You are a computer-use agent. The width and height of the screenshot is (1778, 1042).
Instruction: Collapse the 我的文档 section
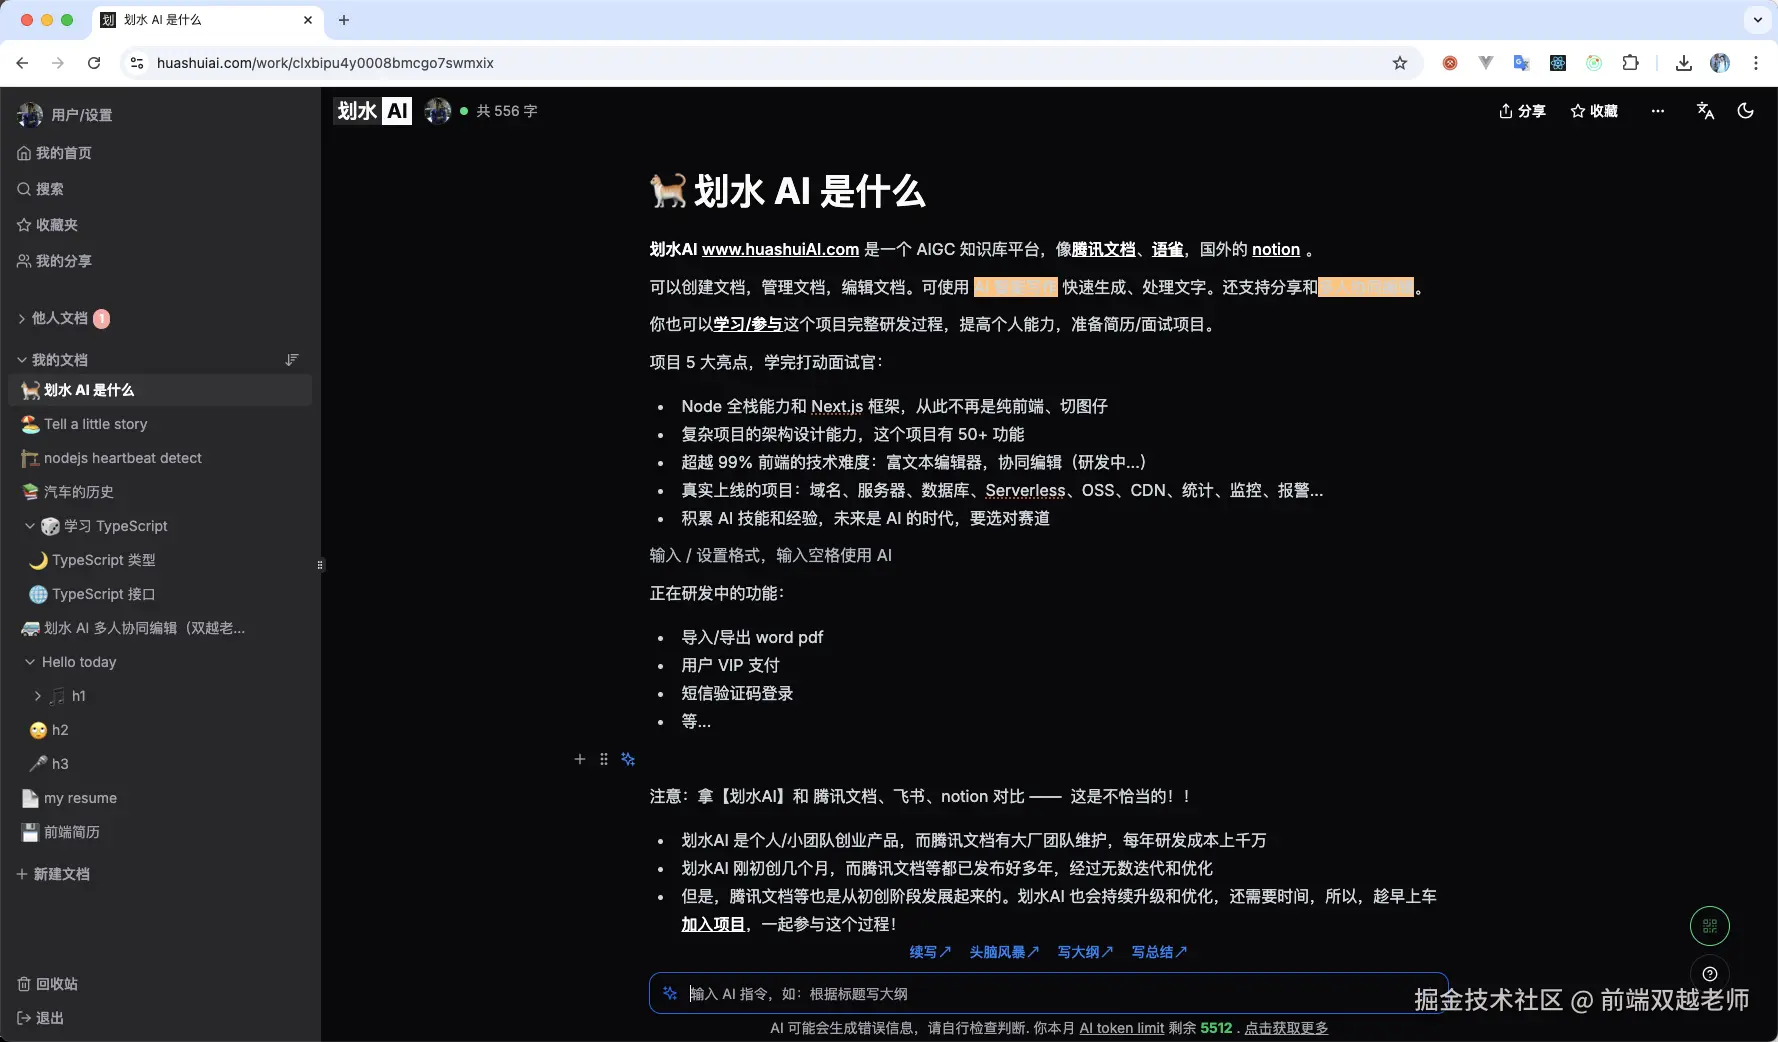21,360
